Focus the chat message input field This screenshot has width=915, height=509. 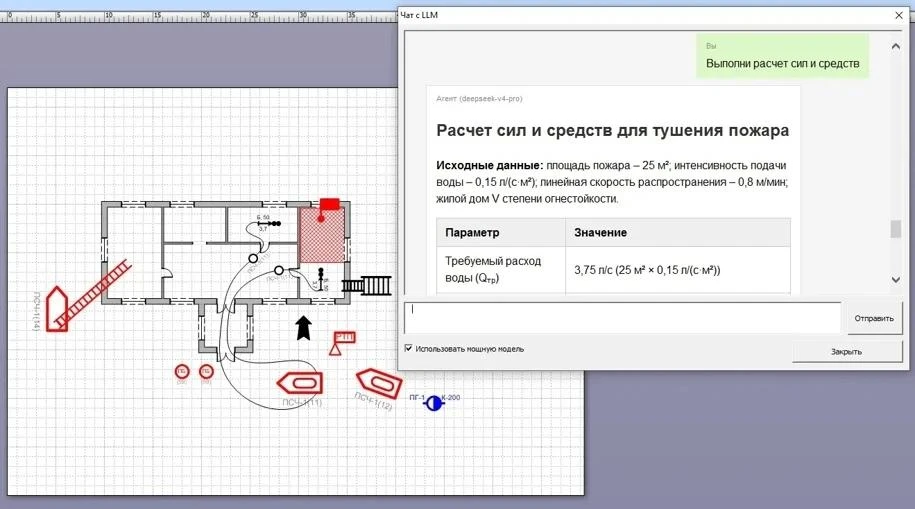[x=623, y=318]
